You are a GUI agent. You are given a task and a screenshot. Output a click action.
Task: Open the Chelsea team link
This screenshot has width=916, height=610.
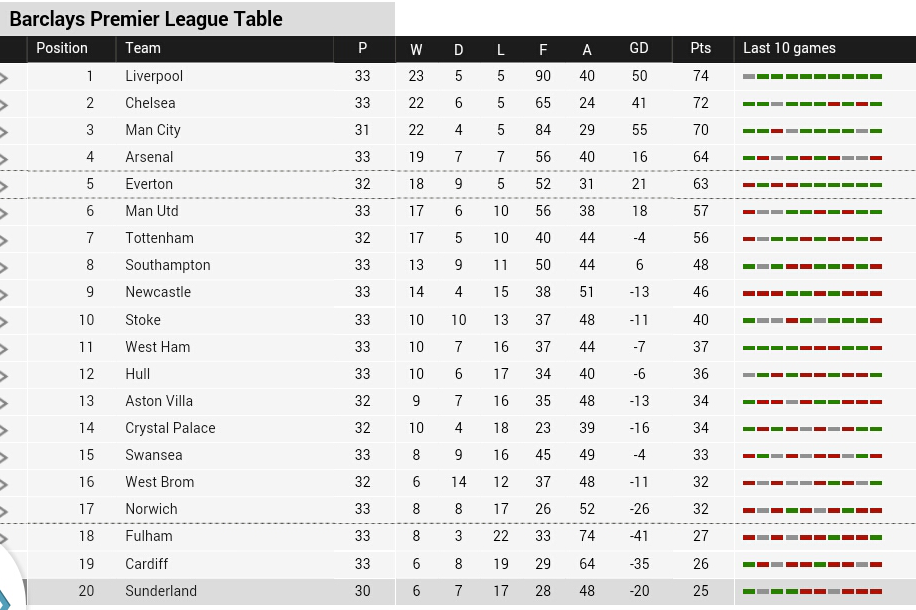(x=150, y=103)
